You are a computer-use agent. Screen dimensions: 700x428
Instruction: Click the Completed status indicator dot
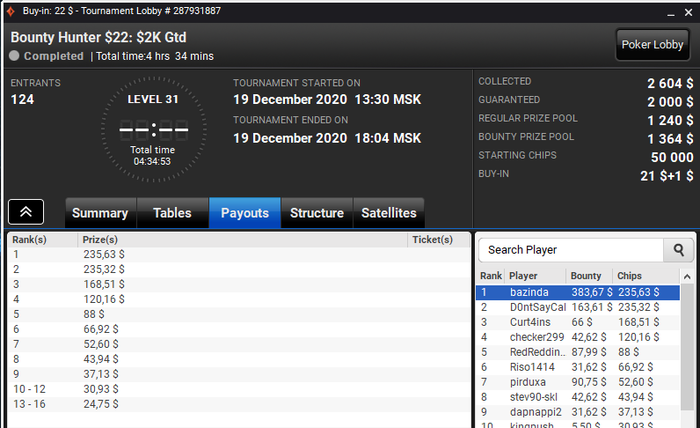(x=14, y=56)
